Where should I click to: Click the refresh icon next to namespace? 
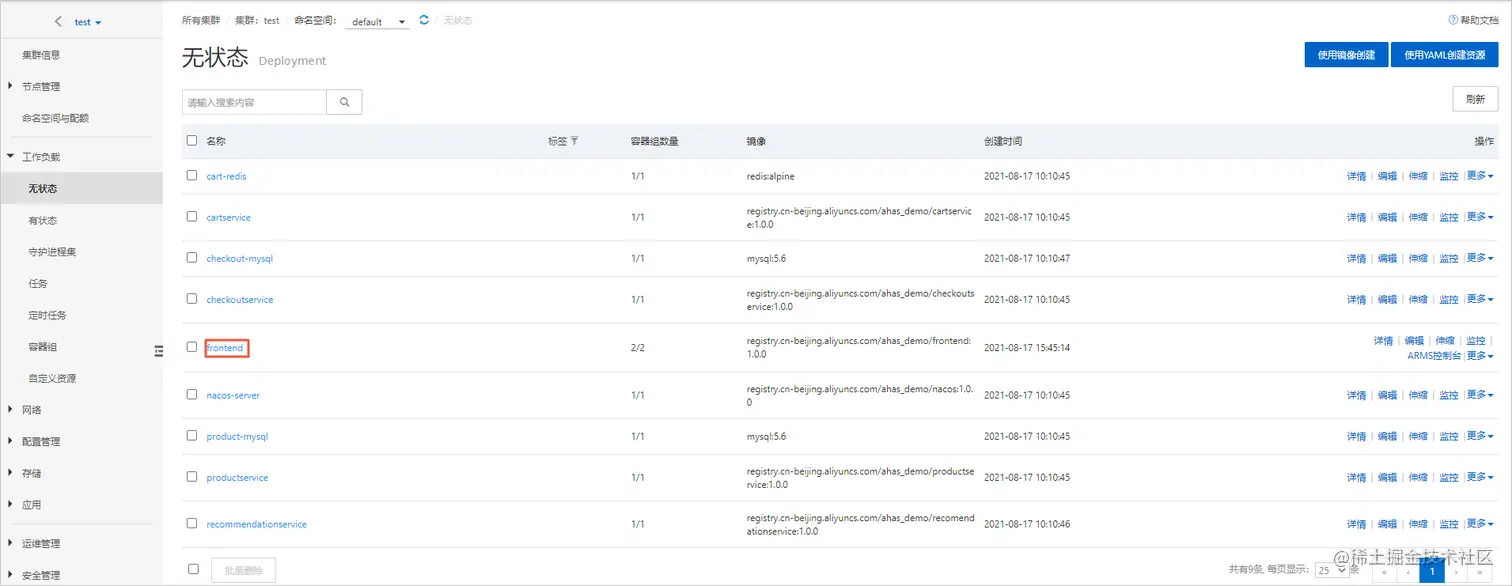pyautogui.click(x=424, y=20)
